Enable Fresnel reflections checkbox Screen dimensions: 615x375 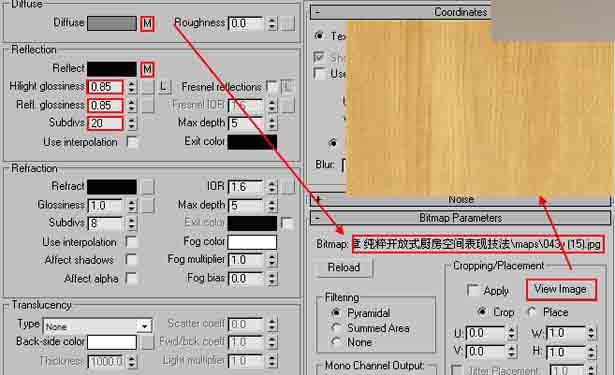[271, 86]
